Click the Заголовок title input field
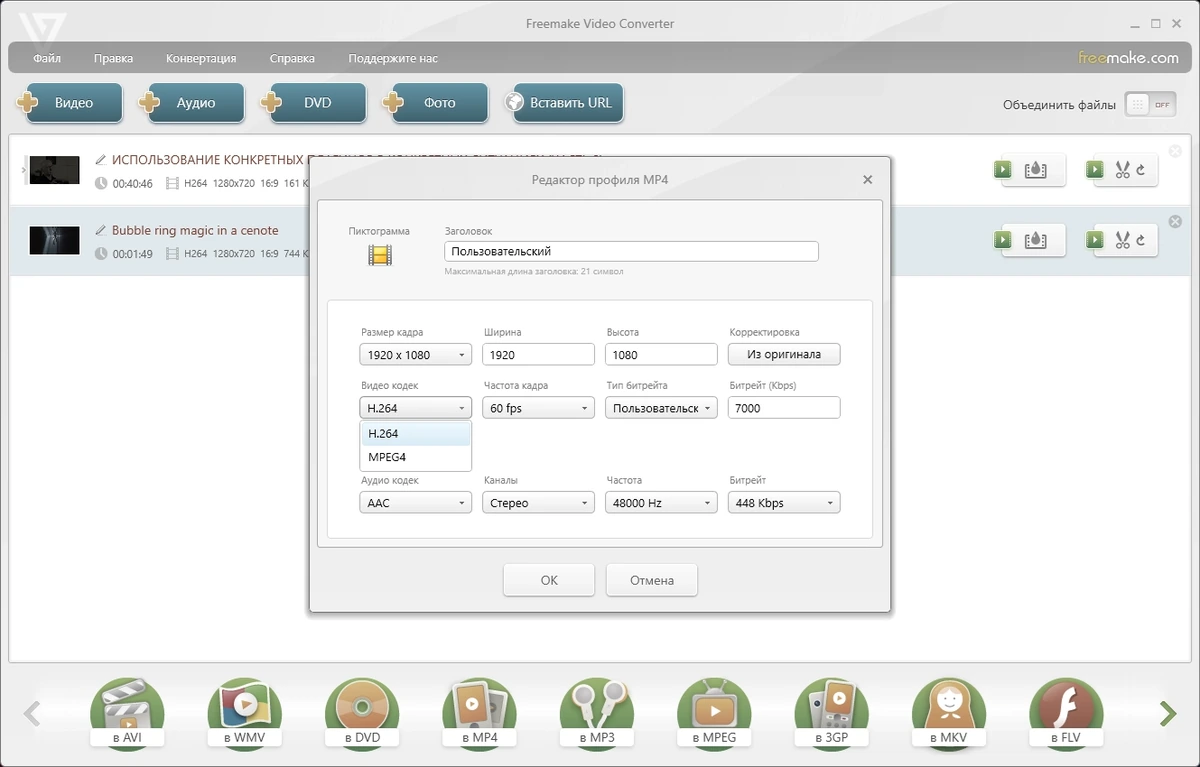1200x767 pixels. pyautogui.click(x=631, y=251)
